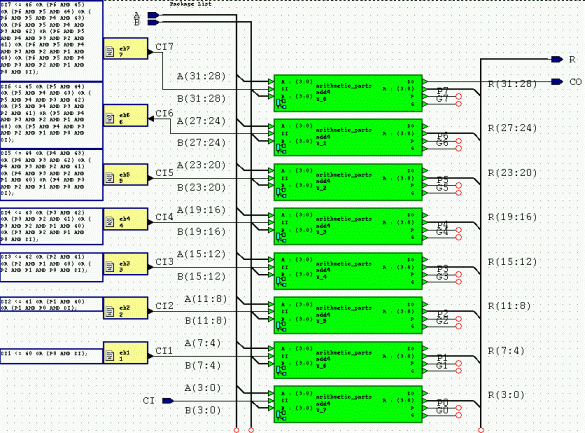This screenshot has width=585, height=433.
Task: Select the green add4 instance I_7
Action: pyautogui.click(x=348, y=404)
